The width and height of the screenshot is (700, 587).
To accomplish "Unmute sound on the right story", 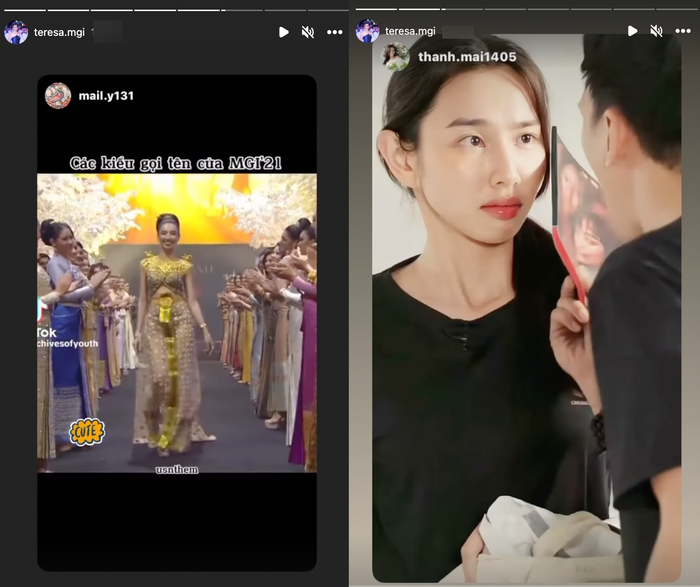I will point(656,31).
